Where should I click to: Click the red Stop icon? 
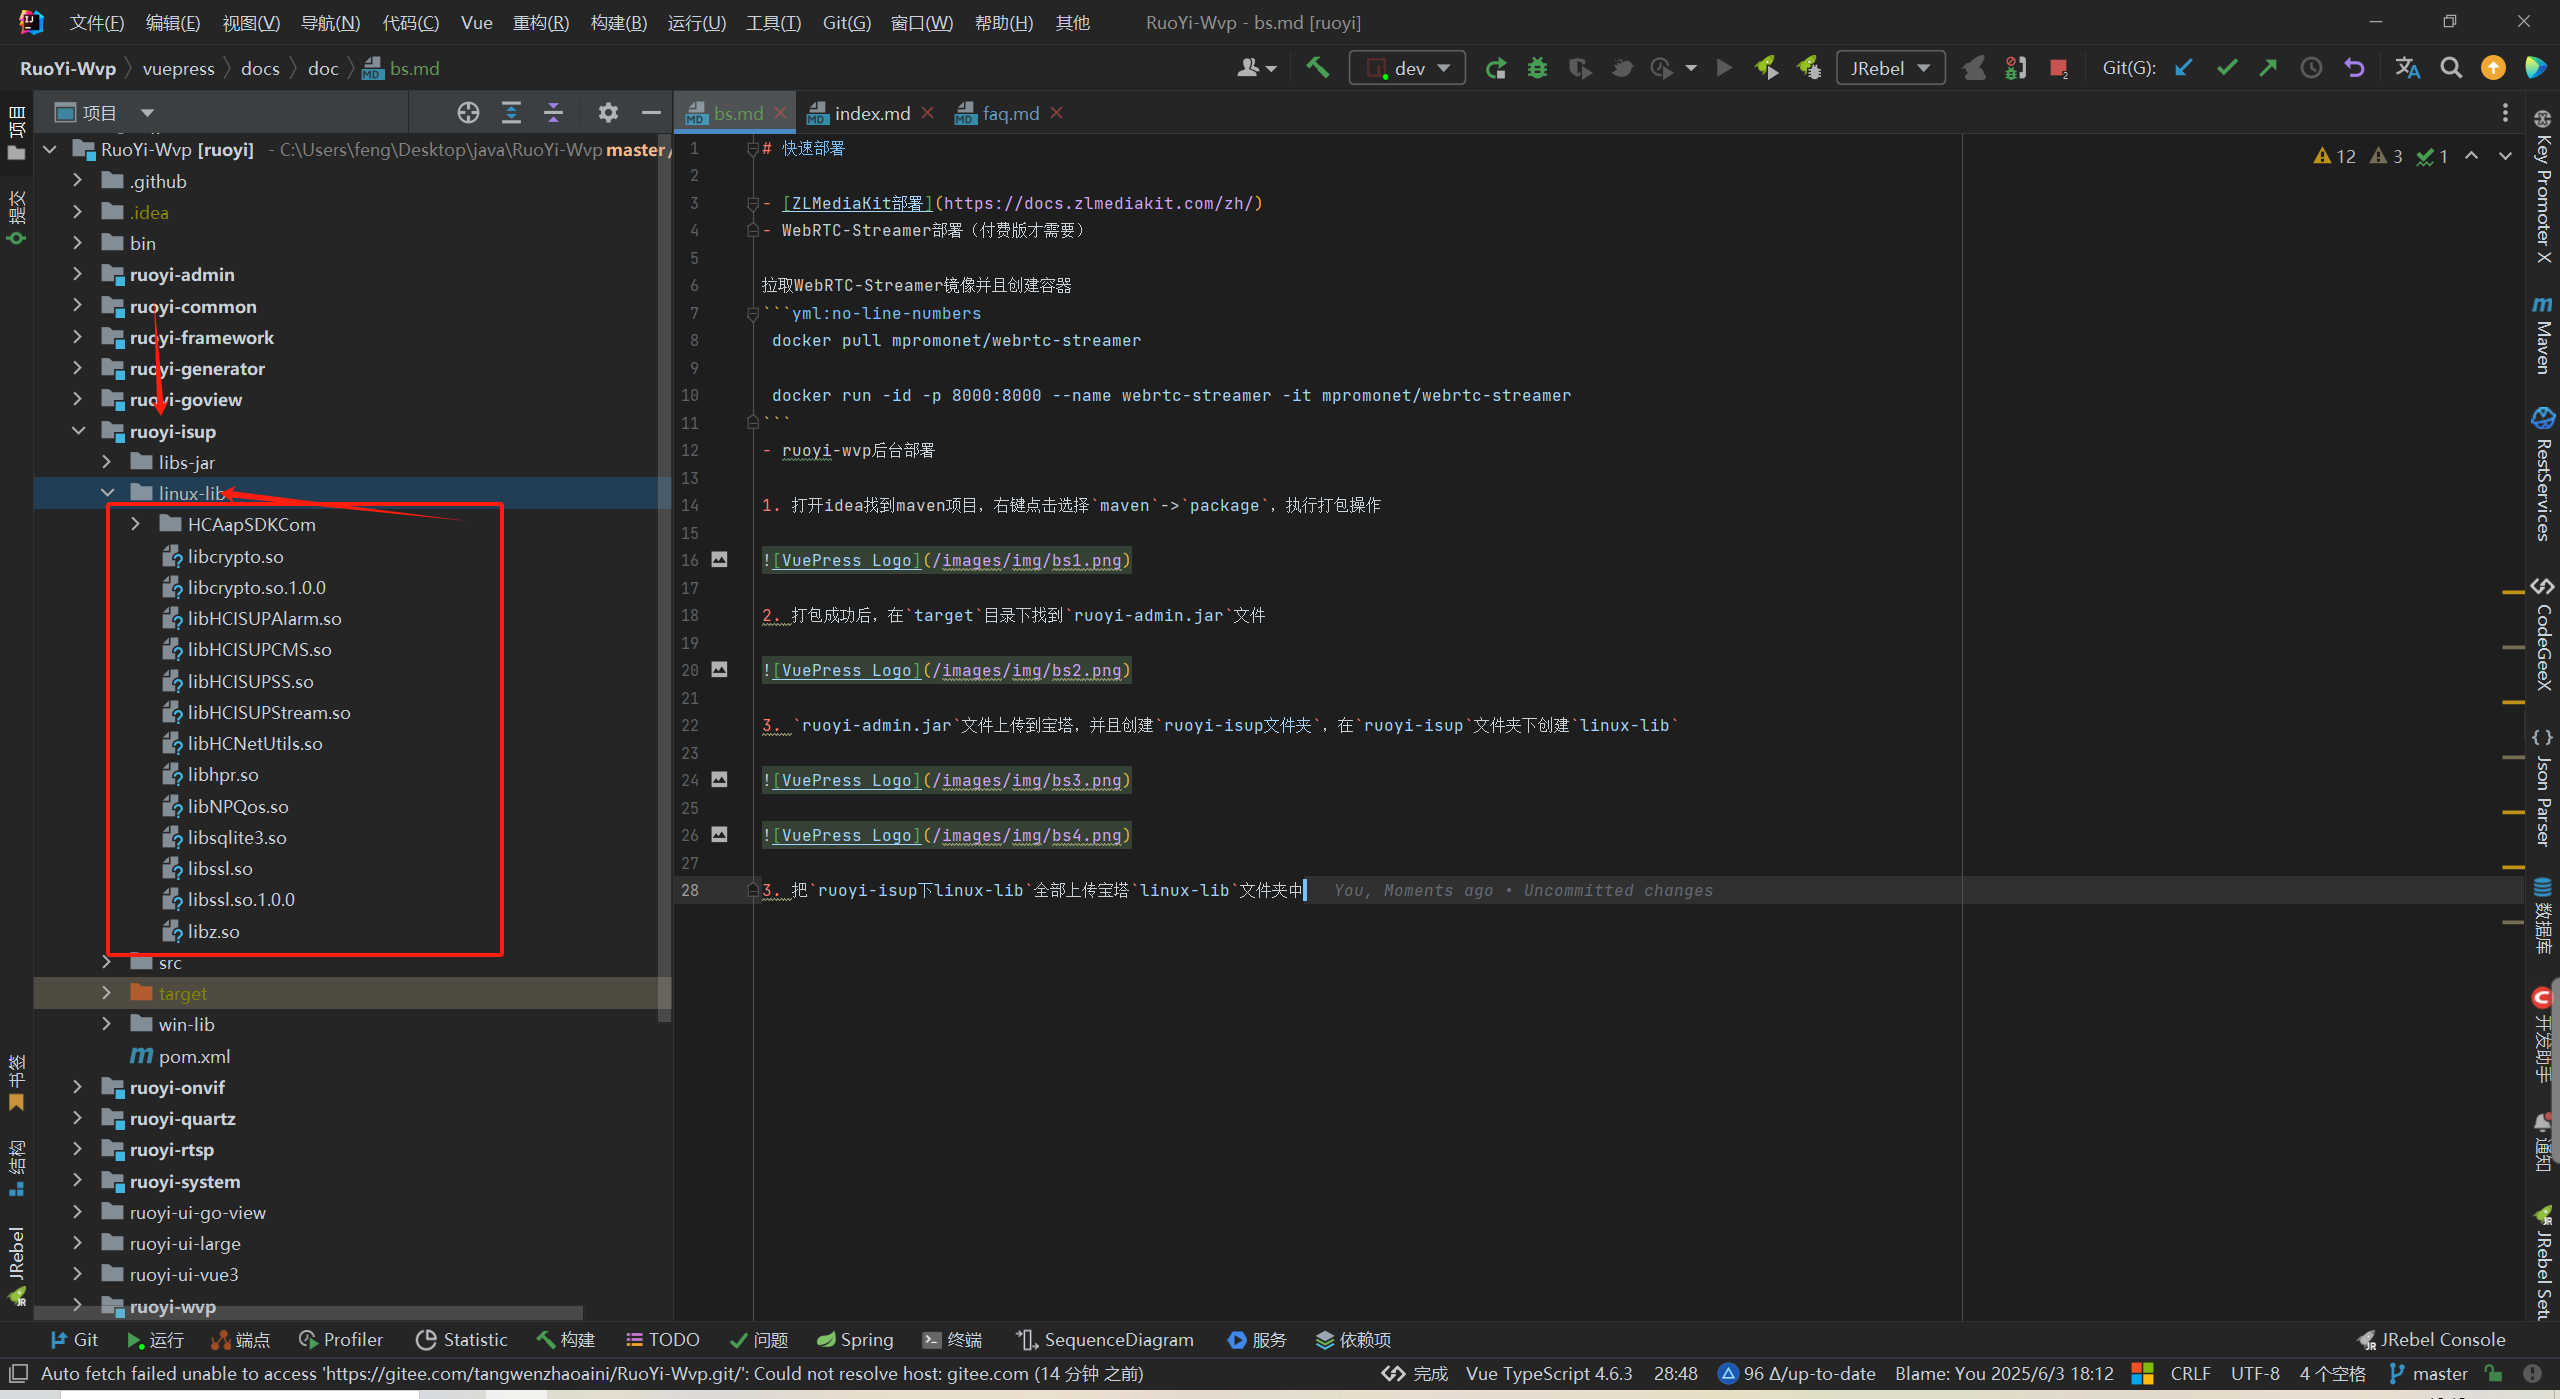click(x=2059, y=68)
